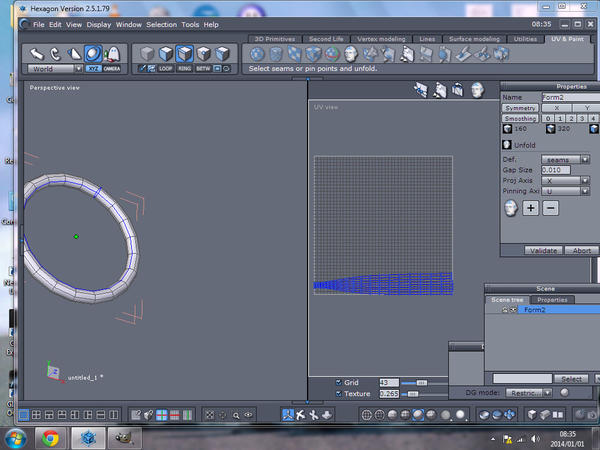Viewport: 600px width, 450px height.
Task: Toggle symmetry Y axis
Action: 587,108
